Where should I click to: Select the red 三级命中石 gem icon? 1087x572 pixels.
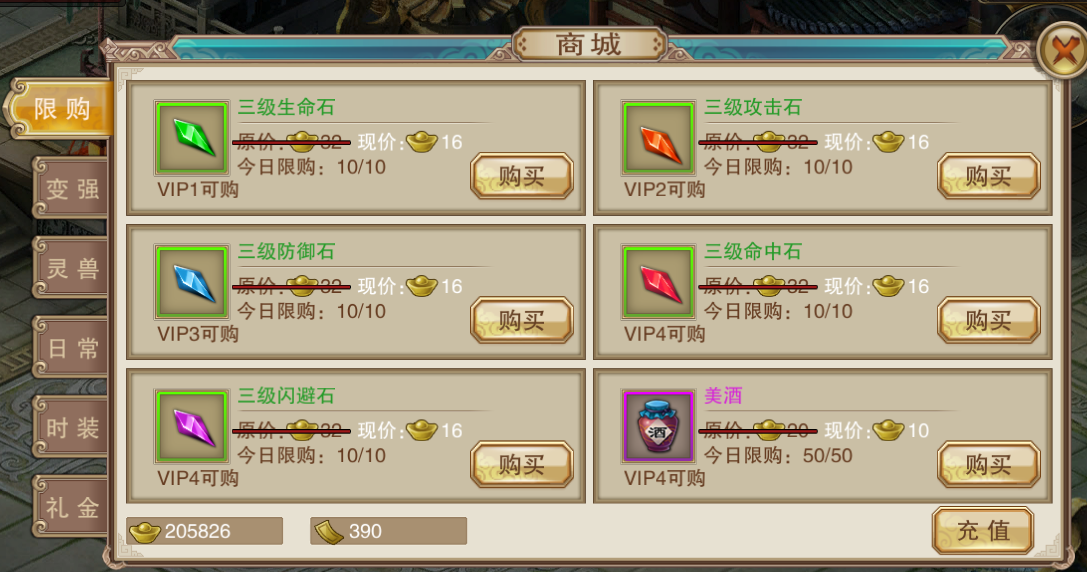coord(659,281)
